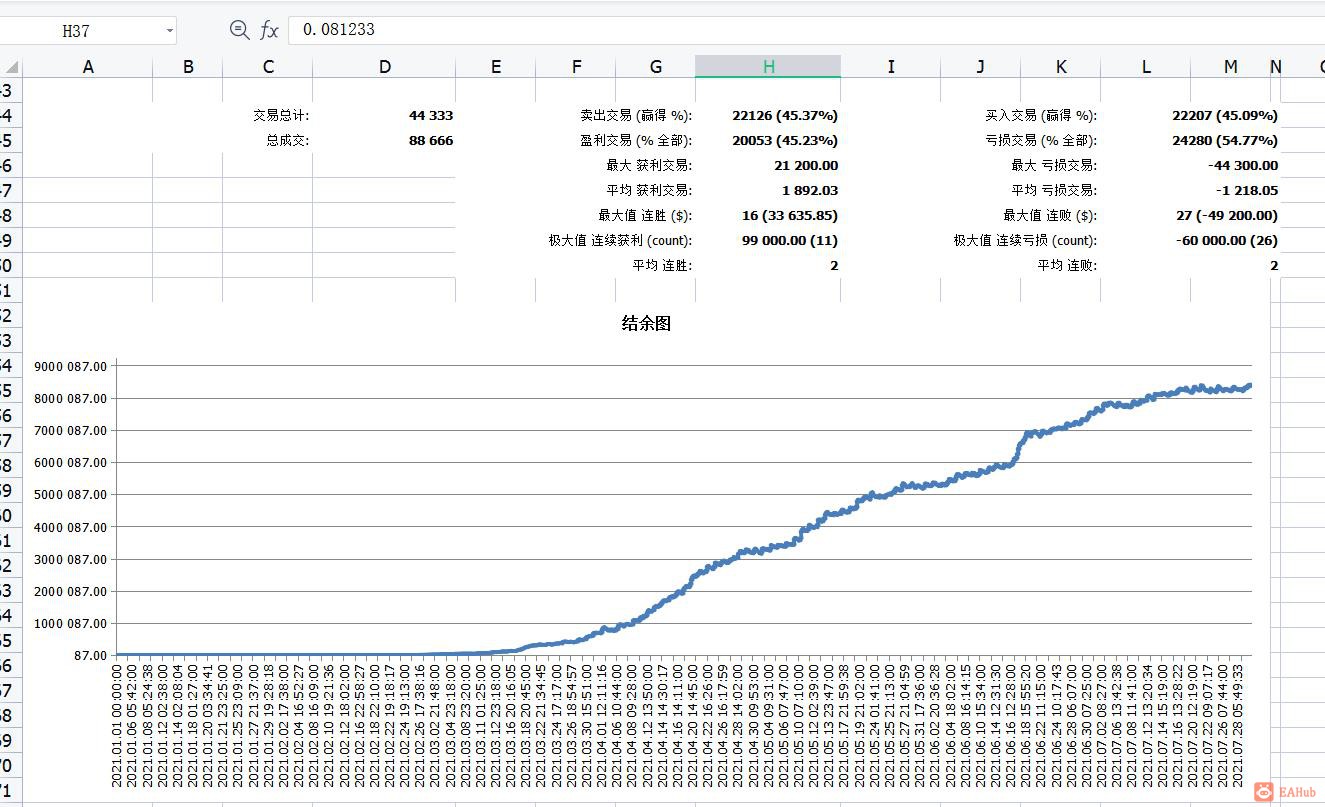The width and height of the screenshot is (1325, 807).
Task: Click cell value 24280 (54.77%)
Action: (1225, 141)
